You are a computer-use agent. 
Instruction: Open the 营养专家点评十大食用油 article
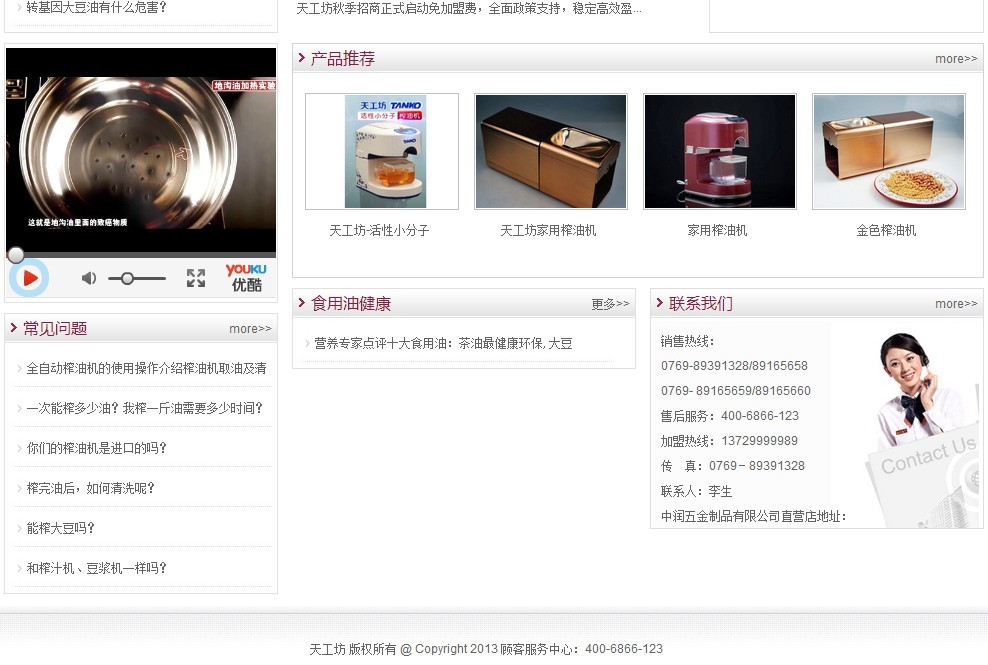(x=443, y=344)
